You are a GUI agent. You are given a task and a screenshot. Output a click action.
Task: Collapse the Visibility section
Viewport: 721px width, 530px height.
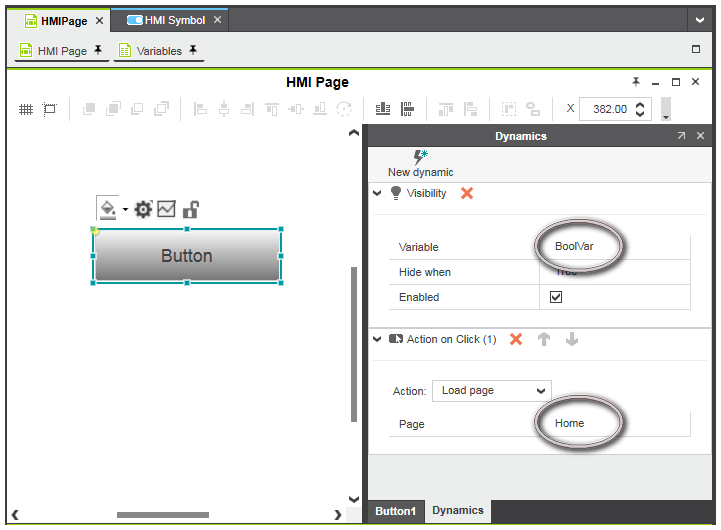[377, 193]
